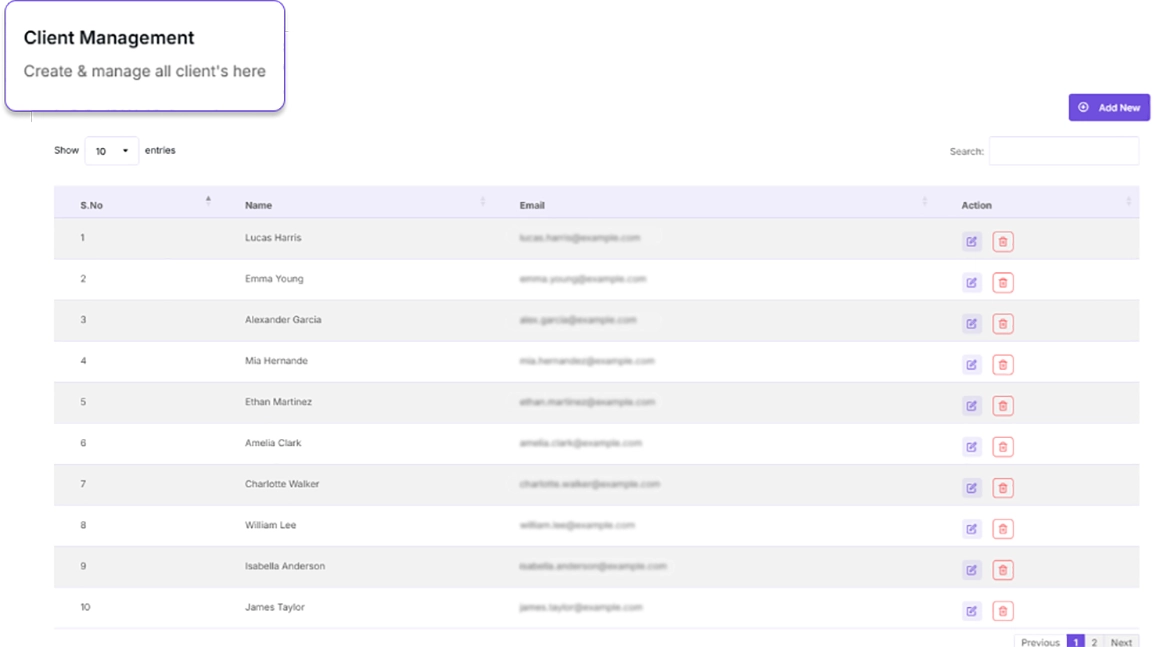This screenshot has width=1170, height=647.
Task: Click Next in the pagination
Action: coord(1121,642)
